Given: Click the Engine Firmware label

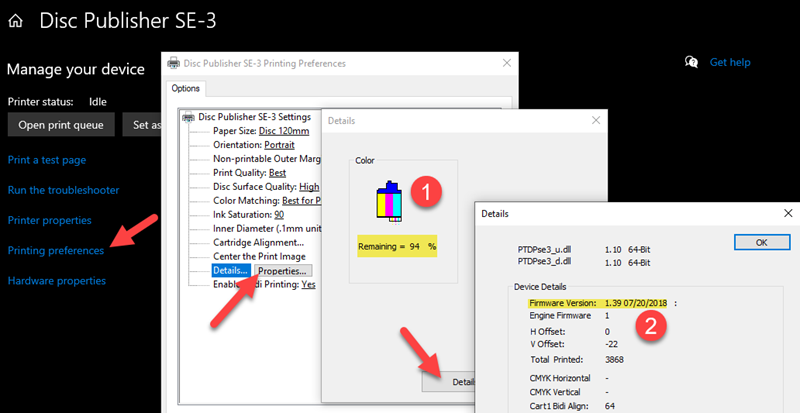Looking at the screenshot, I should click(560, 315).
